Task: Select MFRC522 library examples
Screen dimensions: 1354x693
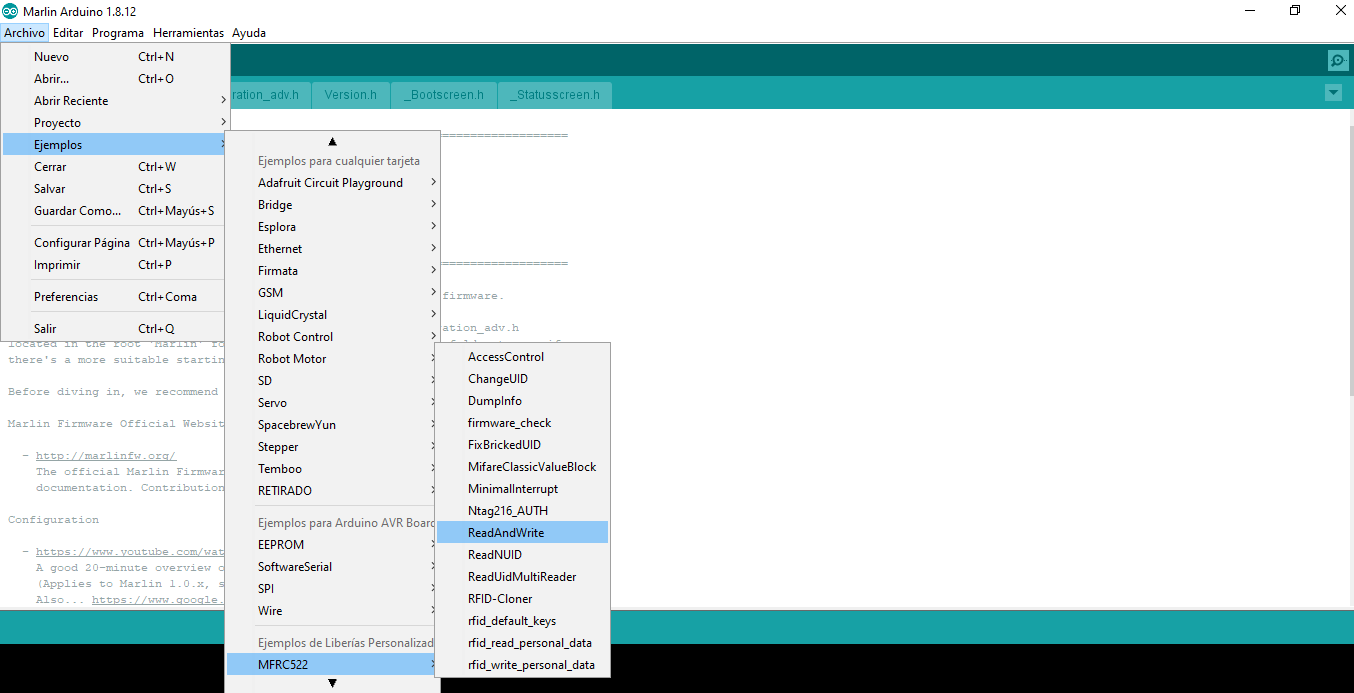Action: [333, 665]
